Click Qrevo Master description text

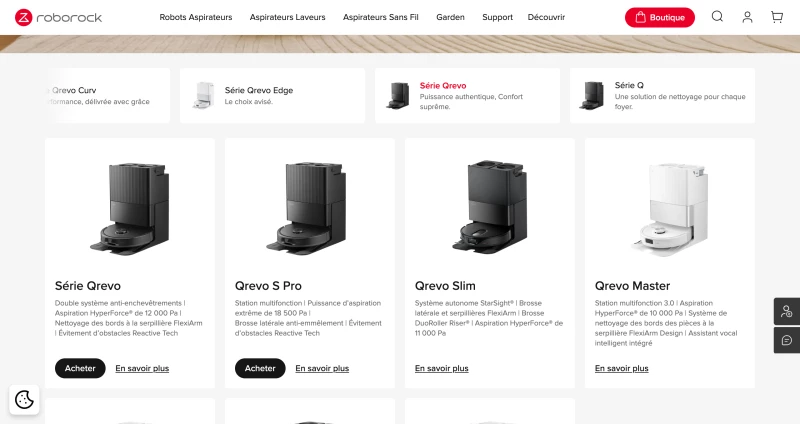point(666,323)
